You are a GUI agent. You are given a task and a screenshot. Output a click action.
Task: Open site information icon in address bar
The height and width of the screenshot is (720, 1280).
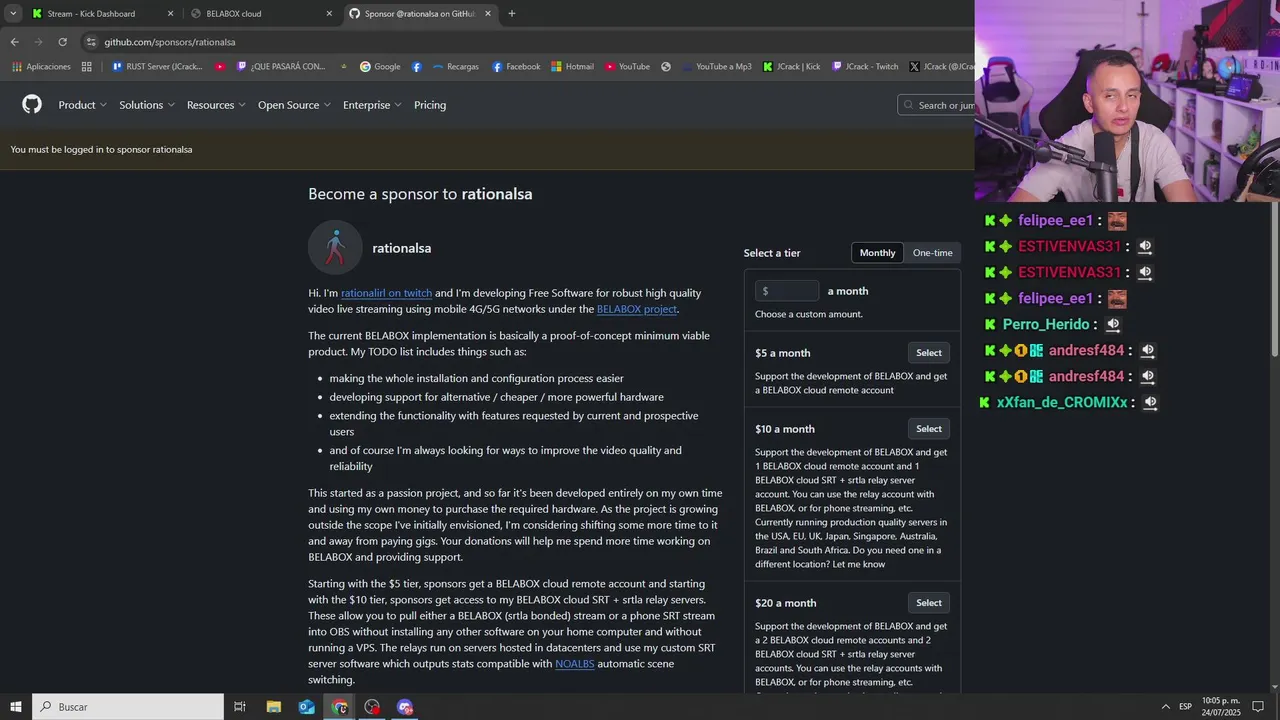[91, 42]
